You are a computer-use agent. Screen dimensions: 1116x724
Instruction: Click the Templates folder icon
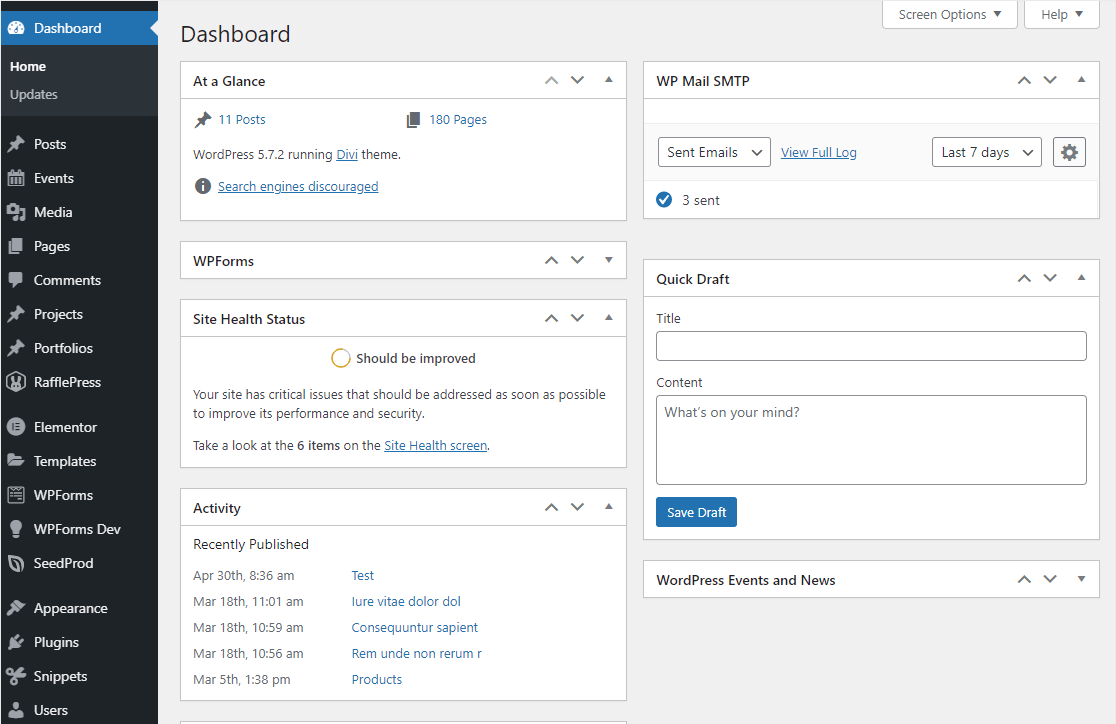coord(16,461)
